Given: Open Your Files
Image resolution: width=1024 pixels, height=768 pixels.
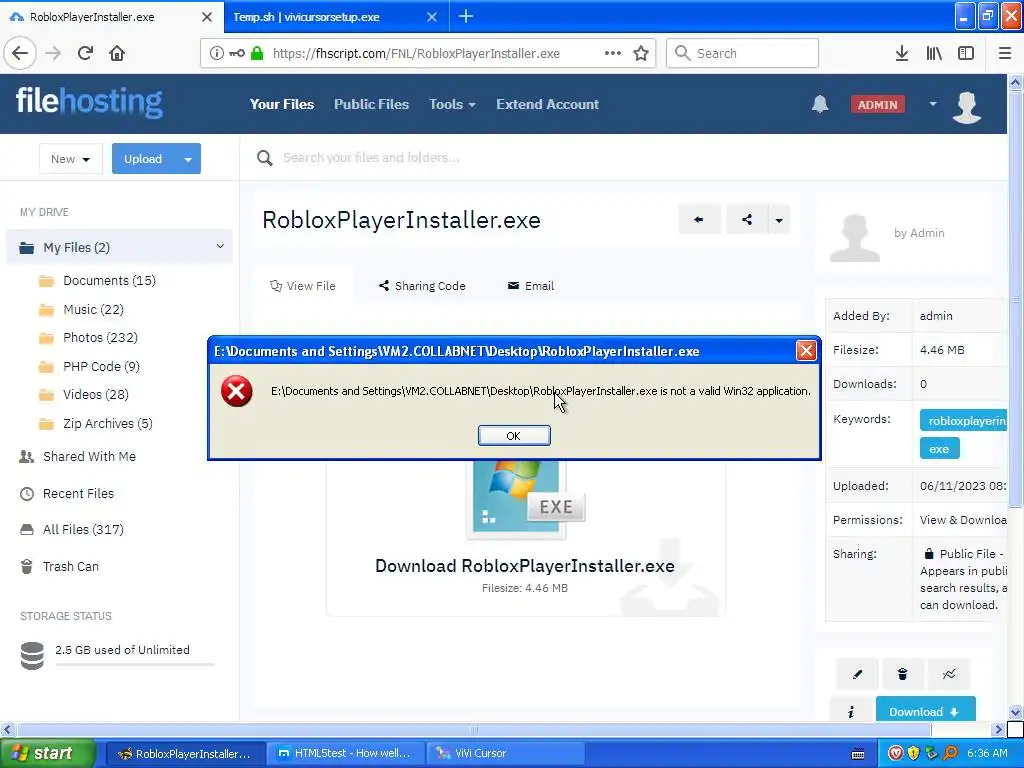Looking at the screenshot, I should pyautogui.click(x=282, y=104).
